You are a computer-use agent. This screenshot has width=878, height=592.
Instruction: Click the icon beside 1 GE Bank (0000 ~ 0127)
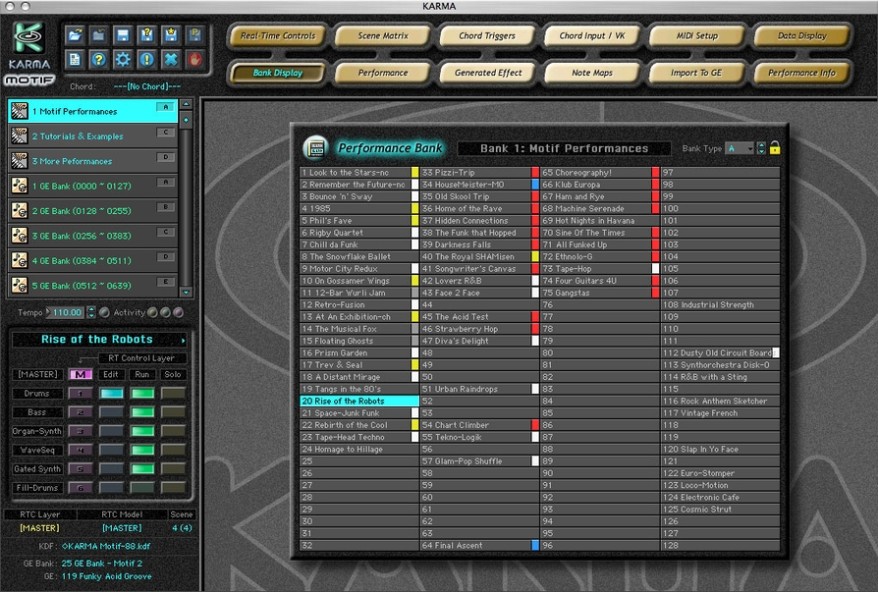[x=20, y=185]
